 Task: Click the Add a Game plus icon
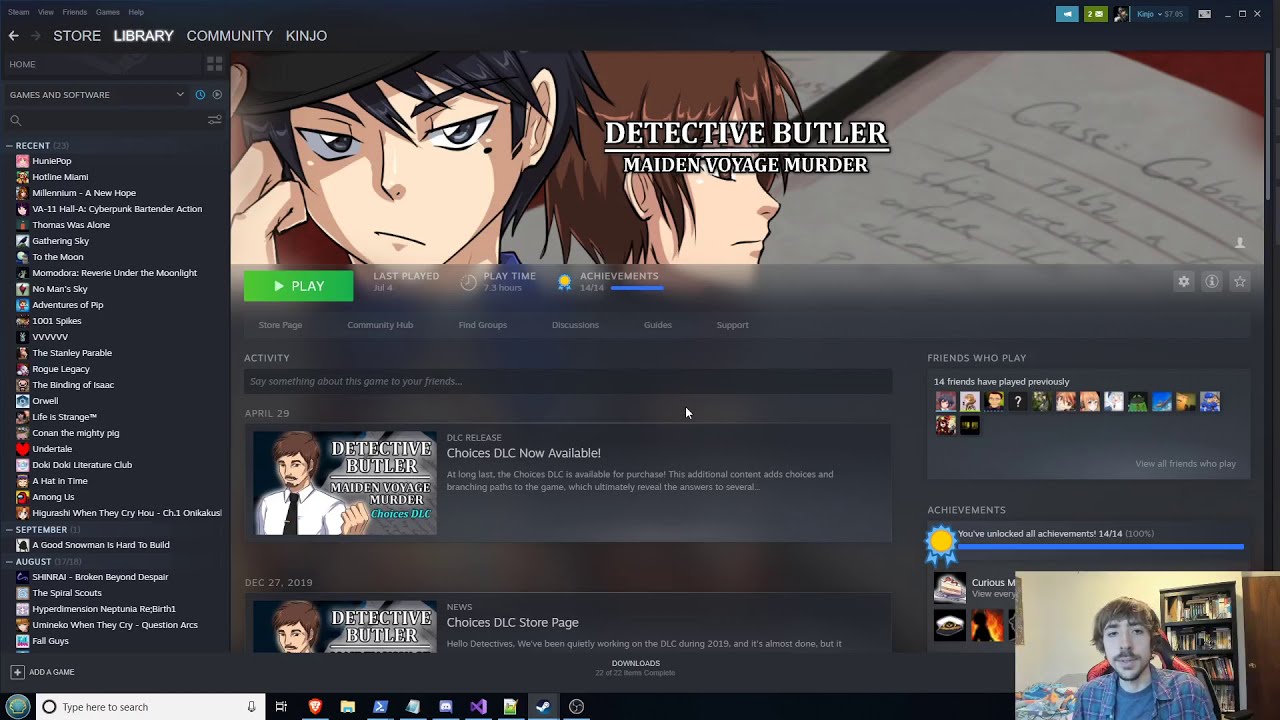[17, 672]
